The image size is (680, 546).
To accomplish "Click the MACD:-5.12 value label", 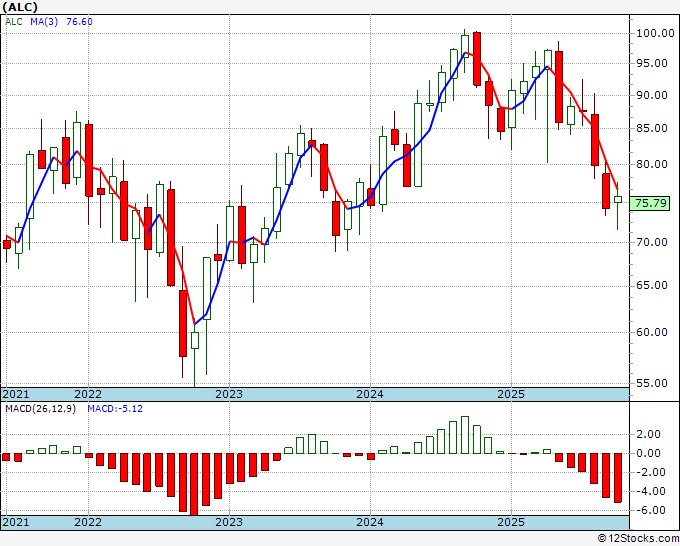I will (115, 409).
